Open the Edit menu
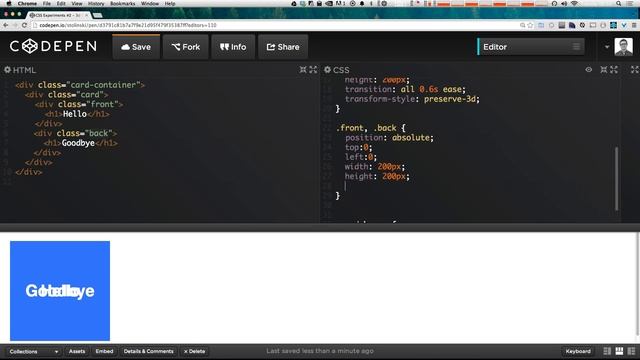The height and width of the screenshot is (360, 640). (x=61, y=4)
